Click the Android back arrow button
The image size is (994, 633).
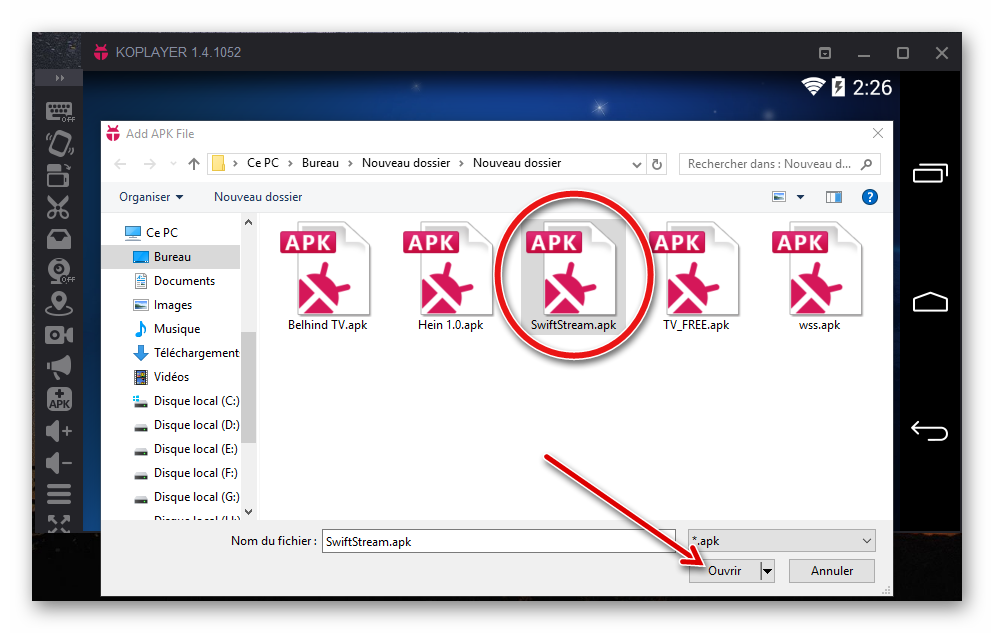[x=929, y=430]
